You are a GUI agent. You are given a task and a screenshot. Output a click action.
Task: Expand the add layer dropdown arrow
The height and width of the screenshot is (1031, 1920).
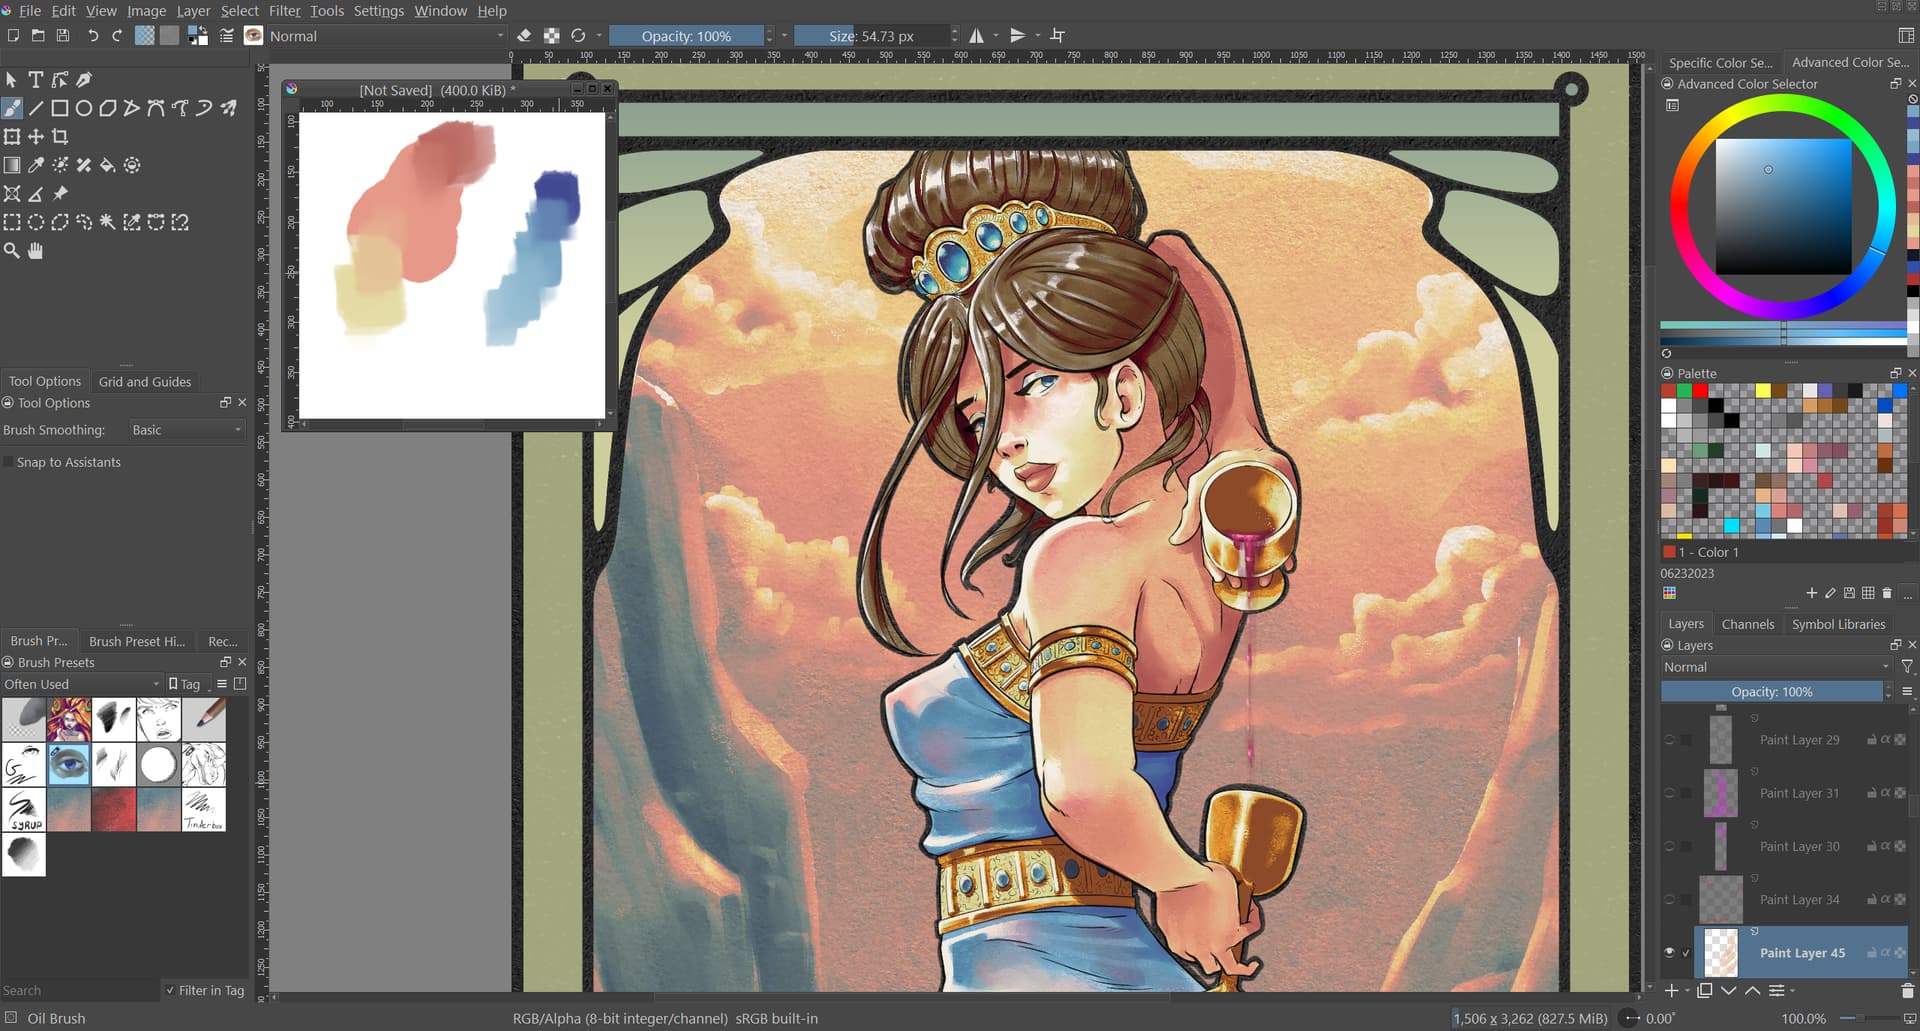pos(1688,991)
